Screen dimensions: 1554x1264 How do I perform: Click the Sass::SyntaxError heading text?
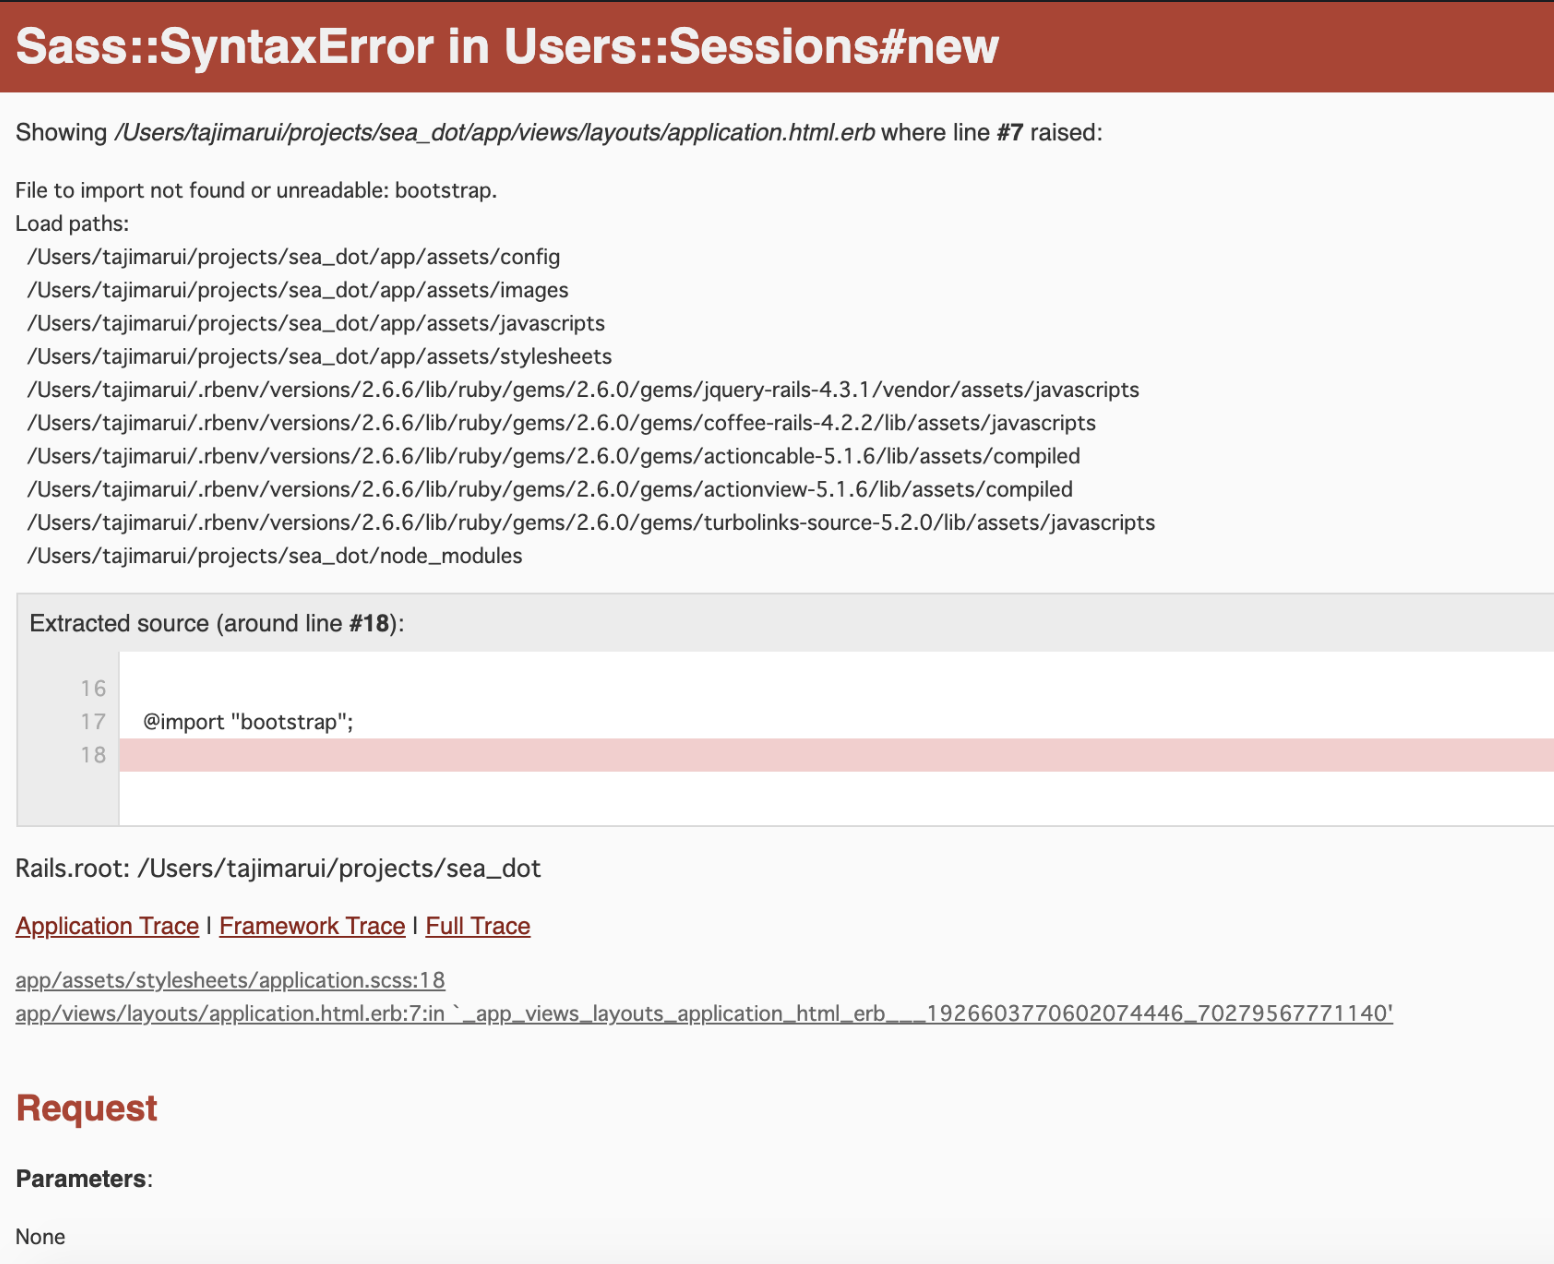click(507, 46)
